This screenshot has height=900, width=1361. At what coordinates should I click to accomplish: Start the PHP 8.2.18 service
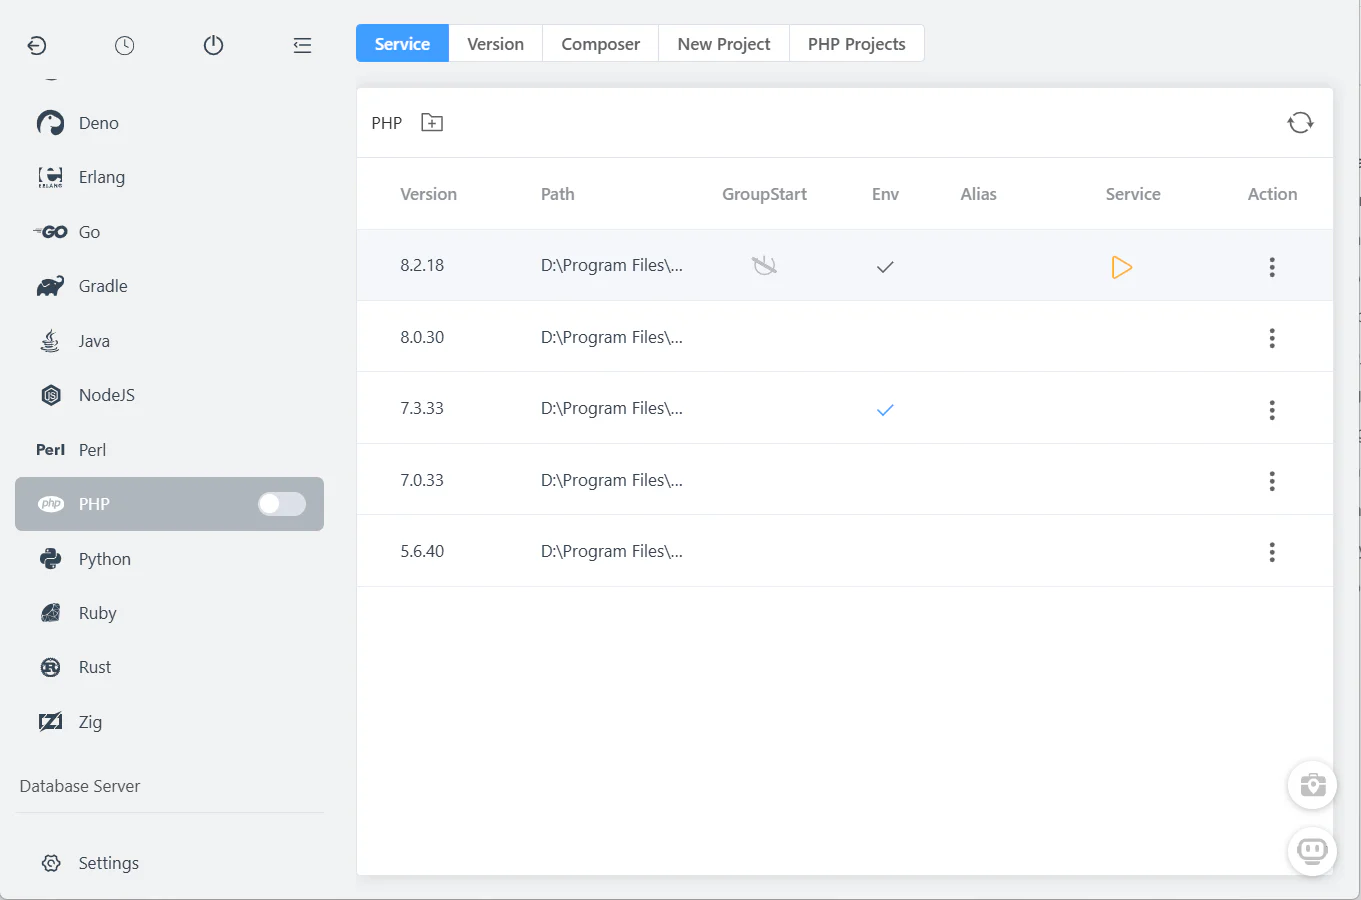[x=1121, y=267]
